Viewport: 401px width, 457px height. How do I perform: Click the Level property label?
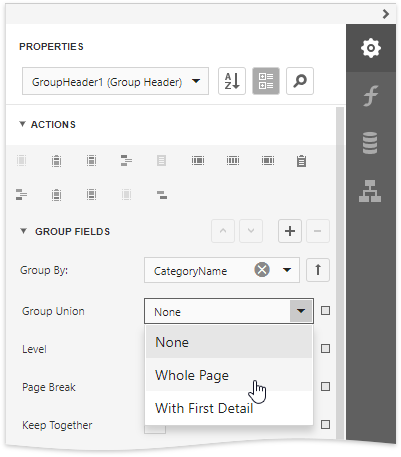(34, 349)
